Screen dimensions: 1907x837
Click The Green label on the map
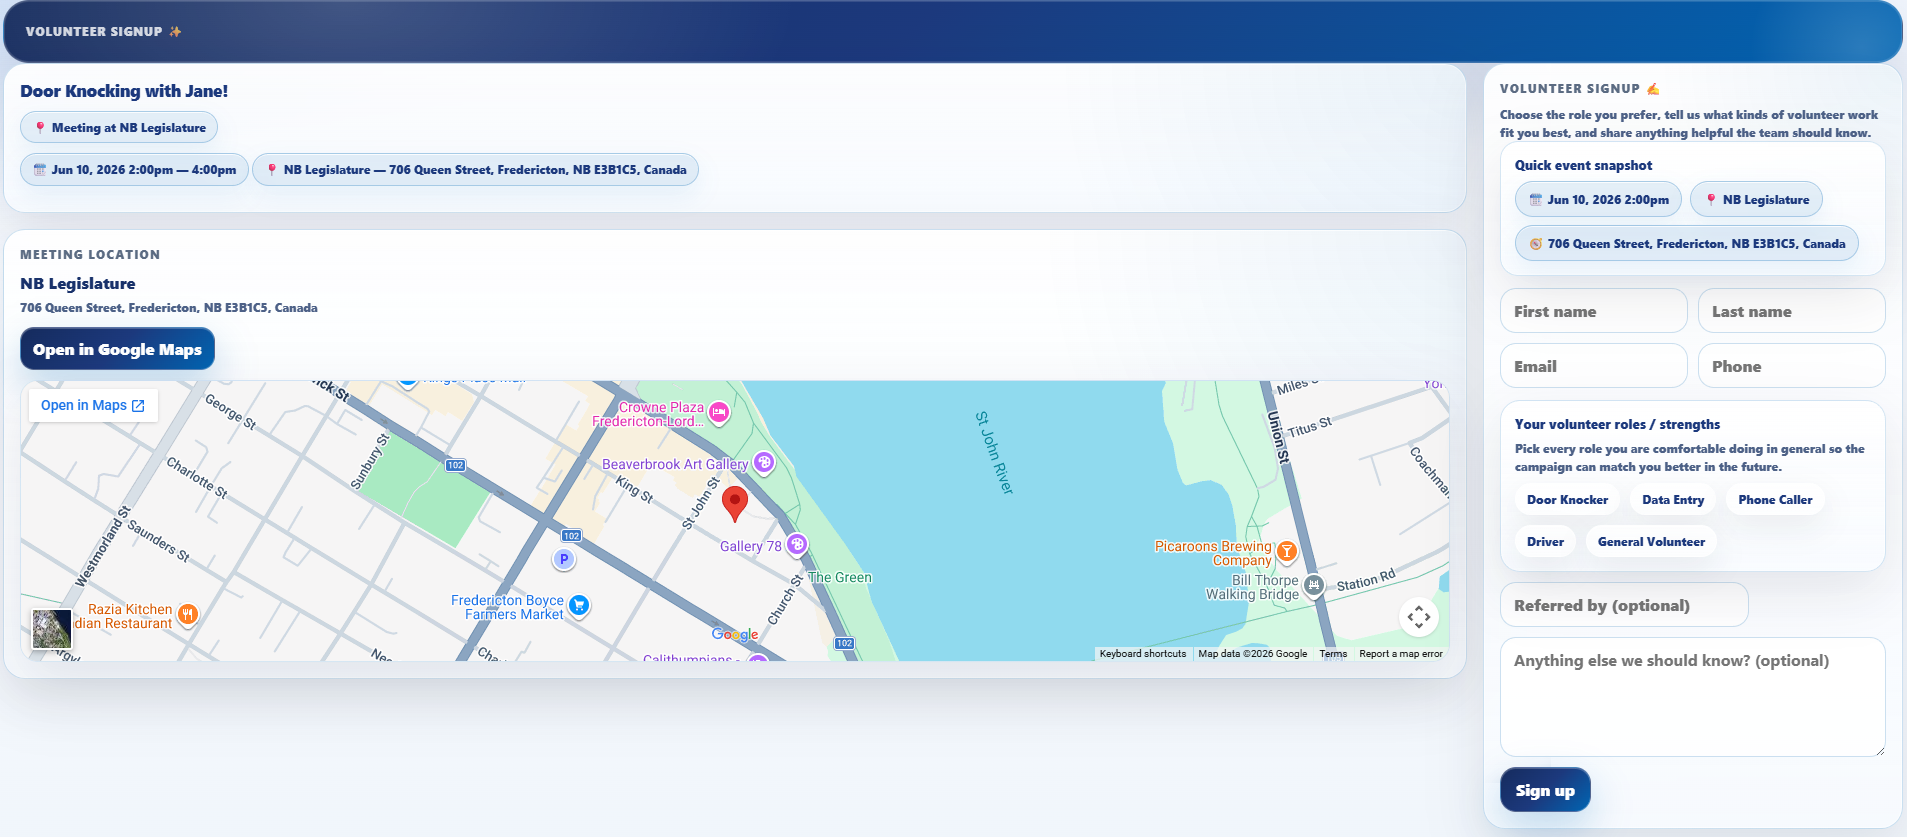pos(839,577)
